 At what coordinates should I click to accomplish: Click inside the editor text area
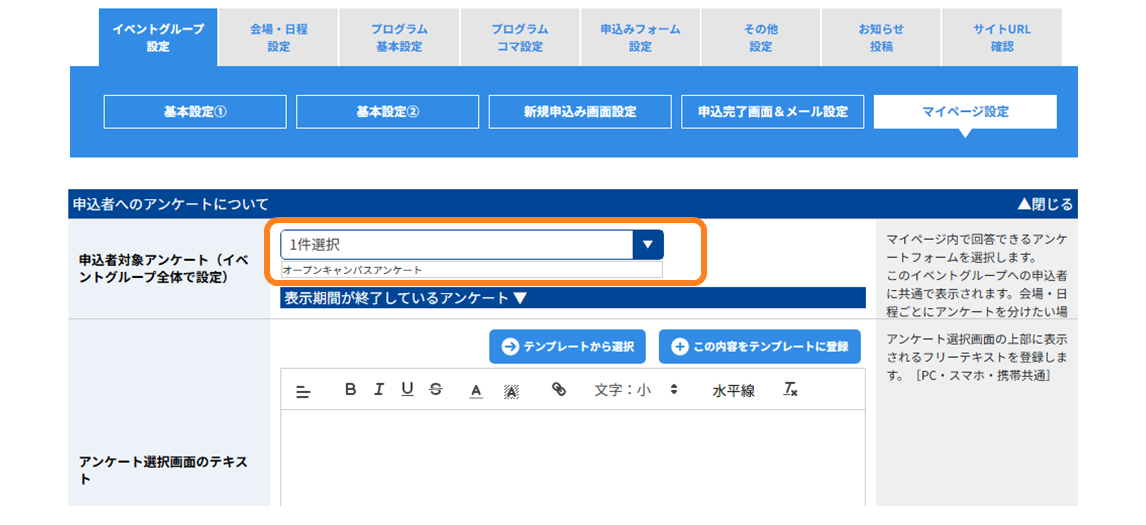click(x=573, y=458)
